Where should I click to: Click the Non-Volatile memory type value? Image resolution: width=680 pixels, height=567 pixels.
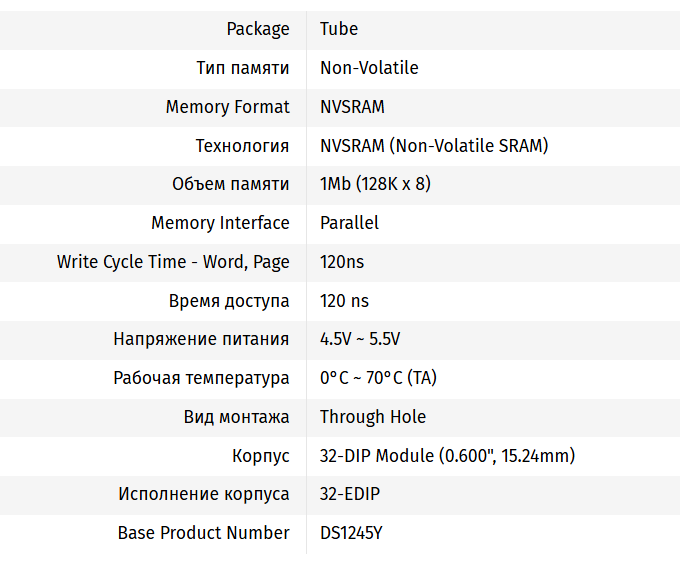click(369, 68)
